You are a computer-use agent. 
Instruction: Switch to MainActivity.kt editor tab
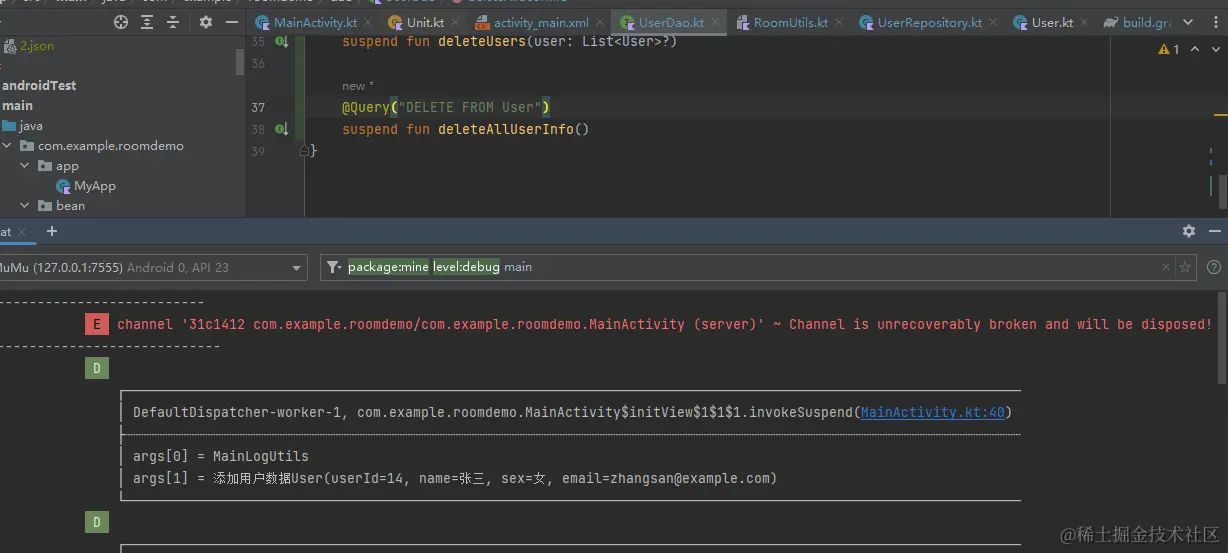(x=315, y=22)
